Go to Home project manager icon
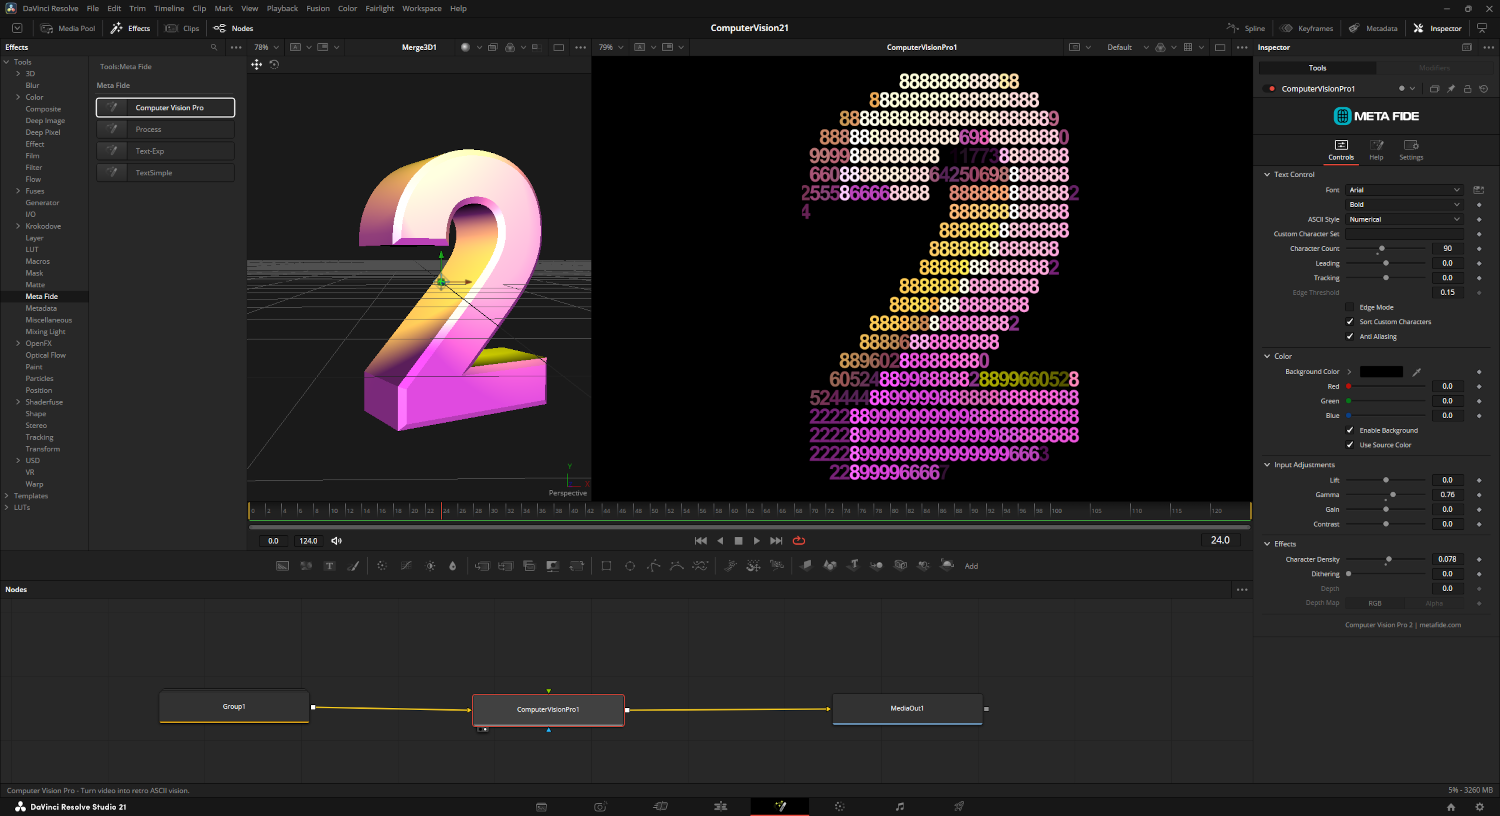This screenshot has width=1500, height=816. click(1451, 807)
